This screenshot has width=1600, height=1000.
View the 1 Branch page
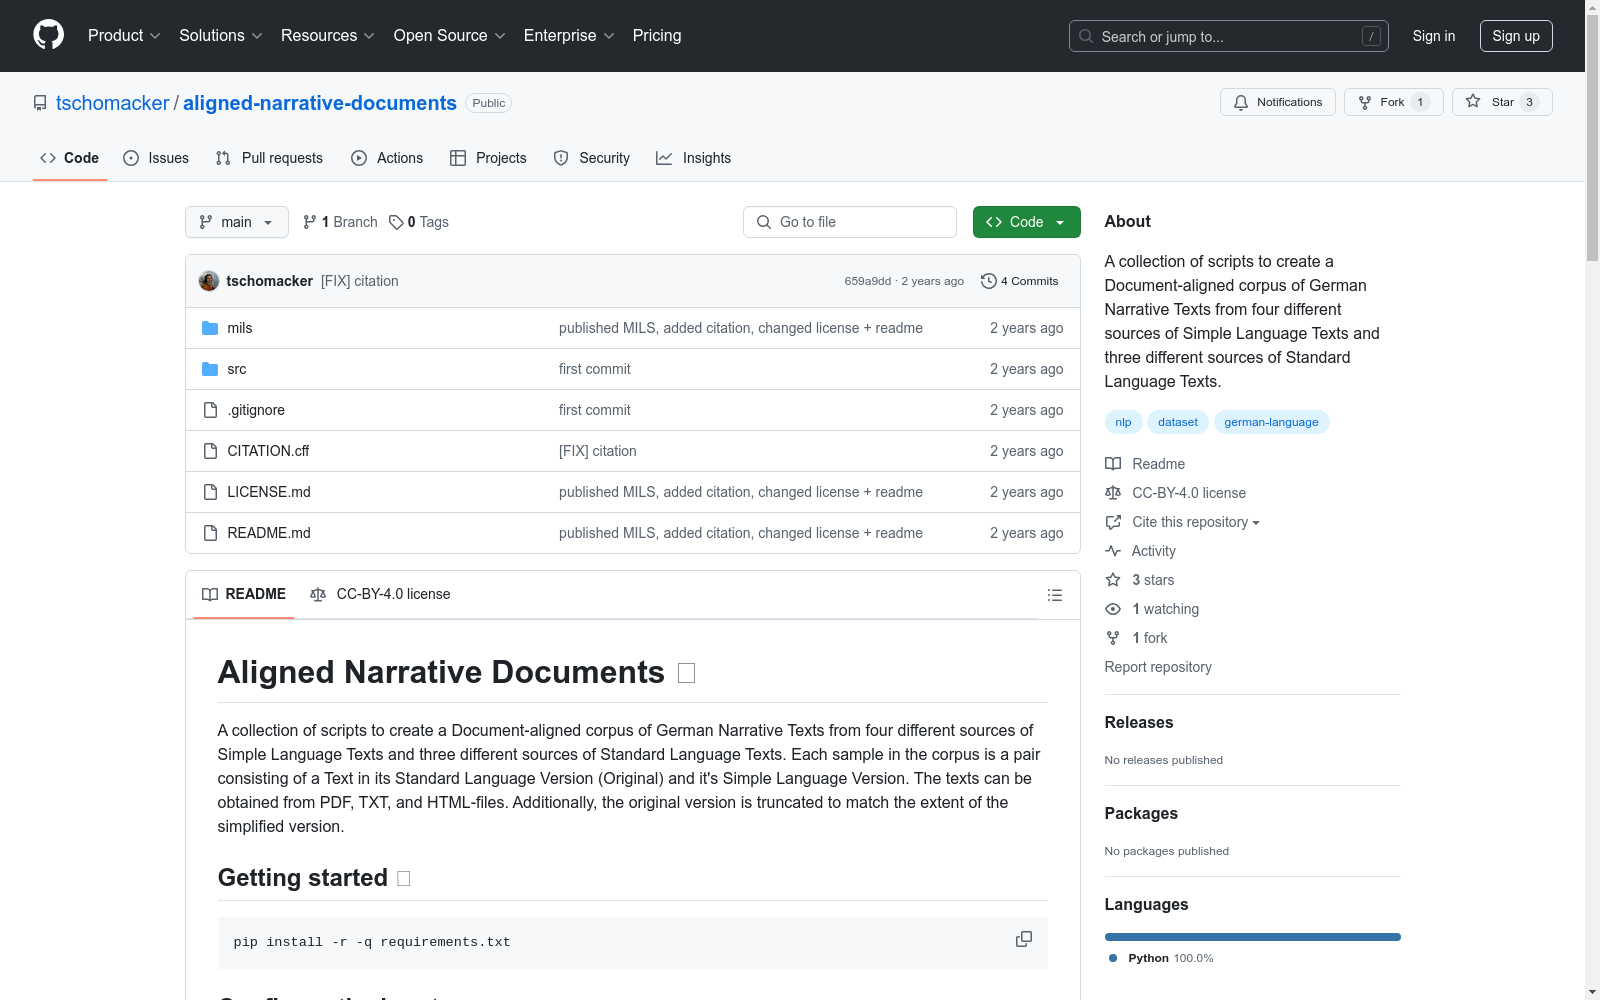[340, 222]
